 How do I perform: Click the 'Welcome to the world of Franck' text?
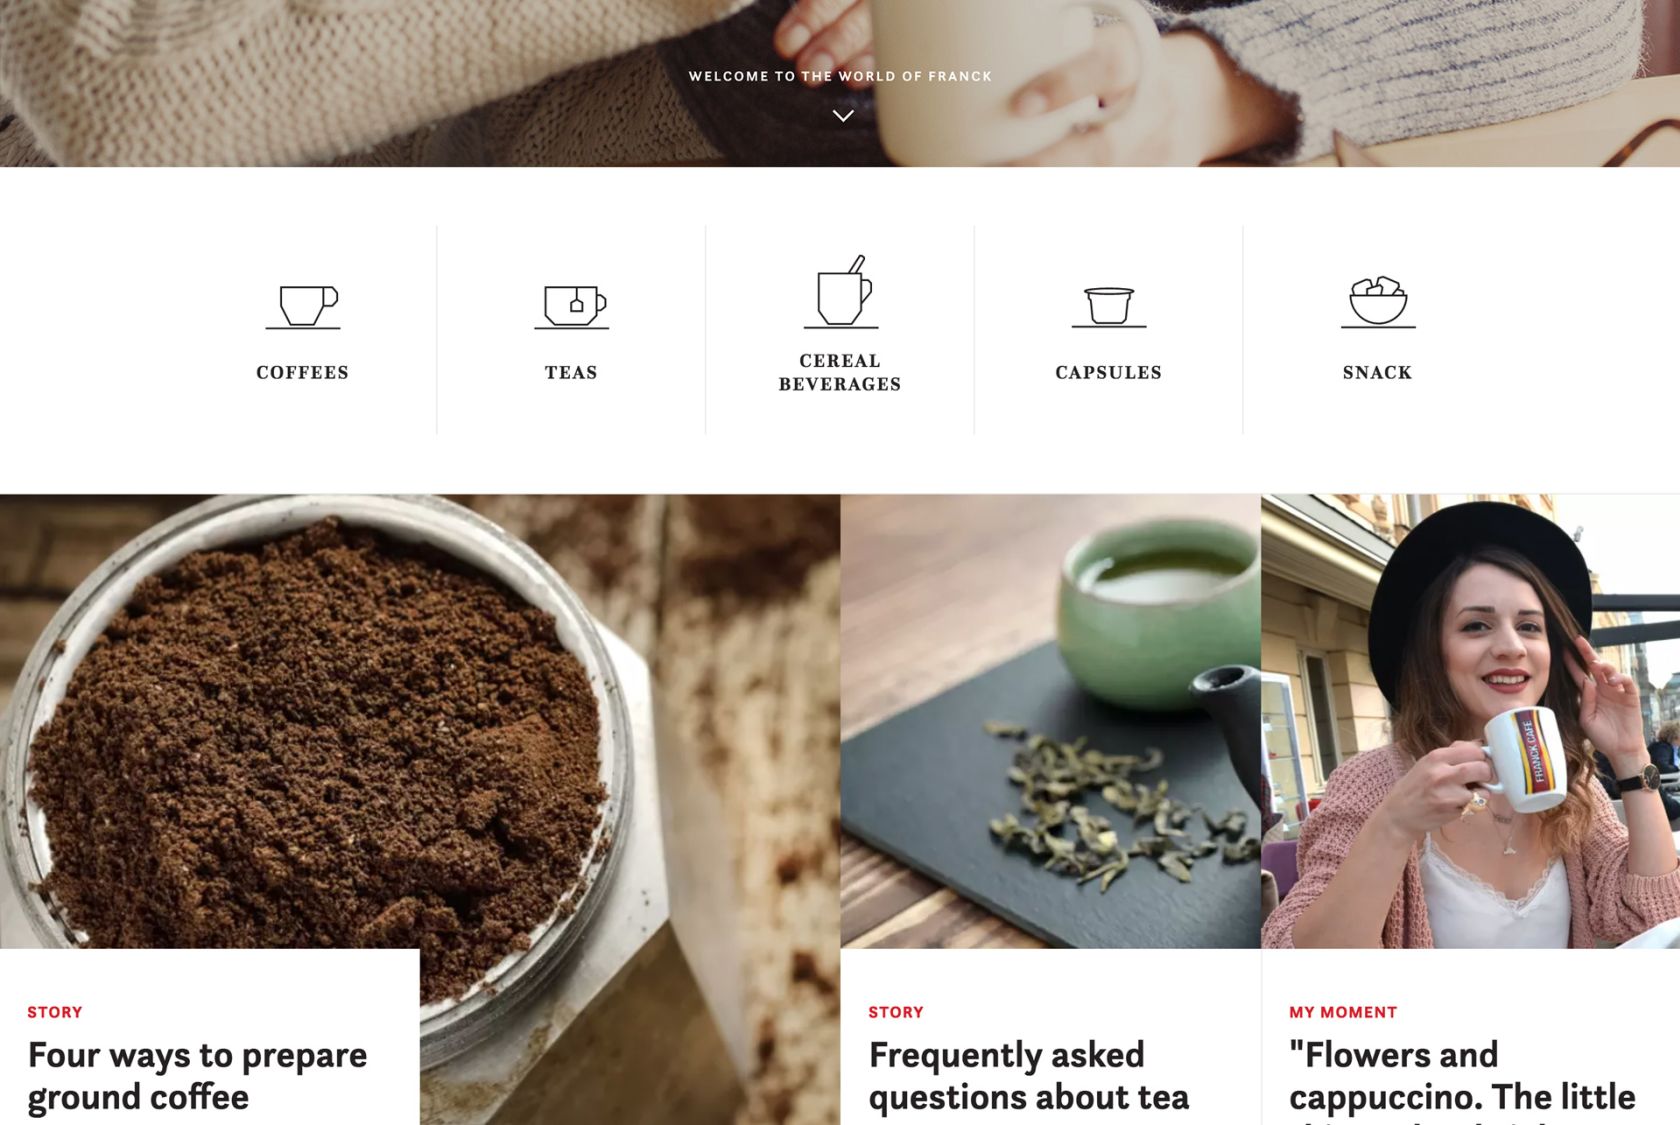click(840, 76)
